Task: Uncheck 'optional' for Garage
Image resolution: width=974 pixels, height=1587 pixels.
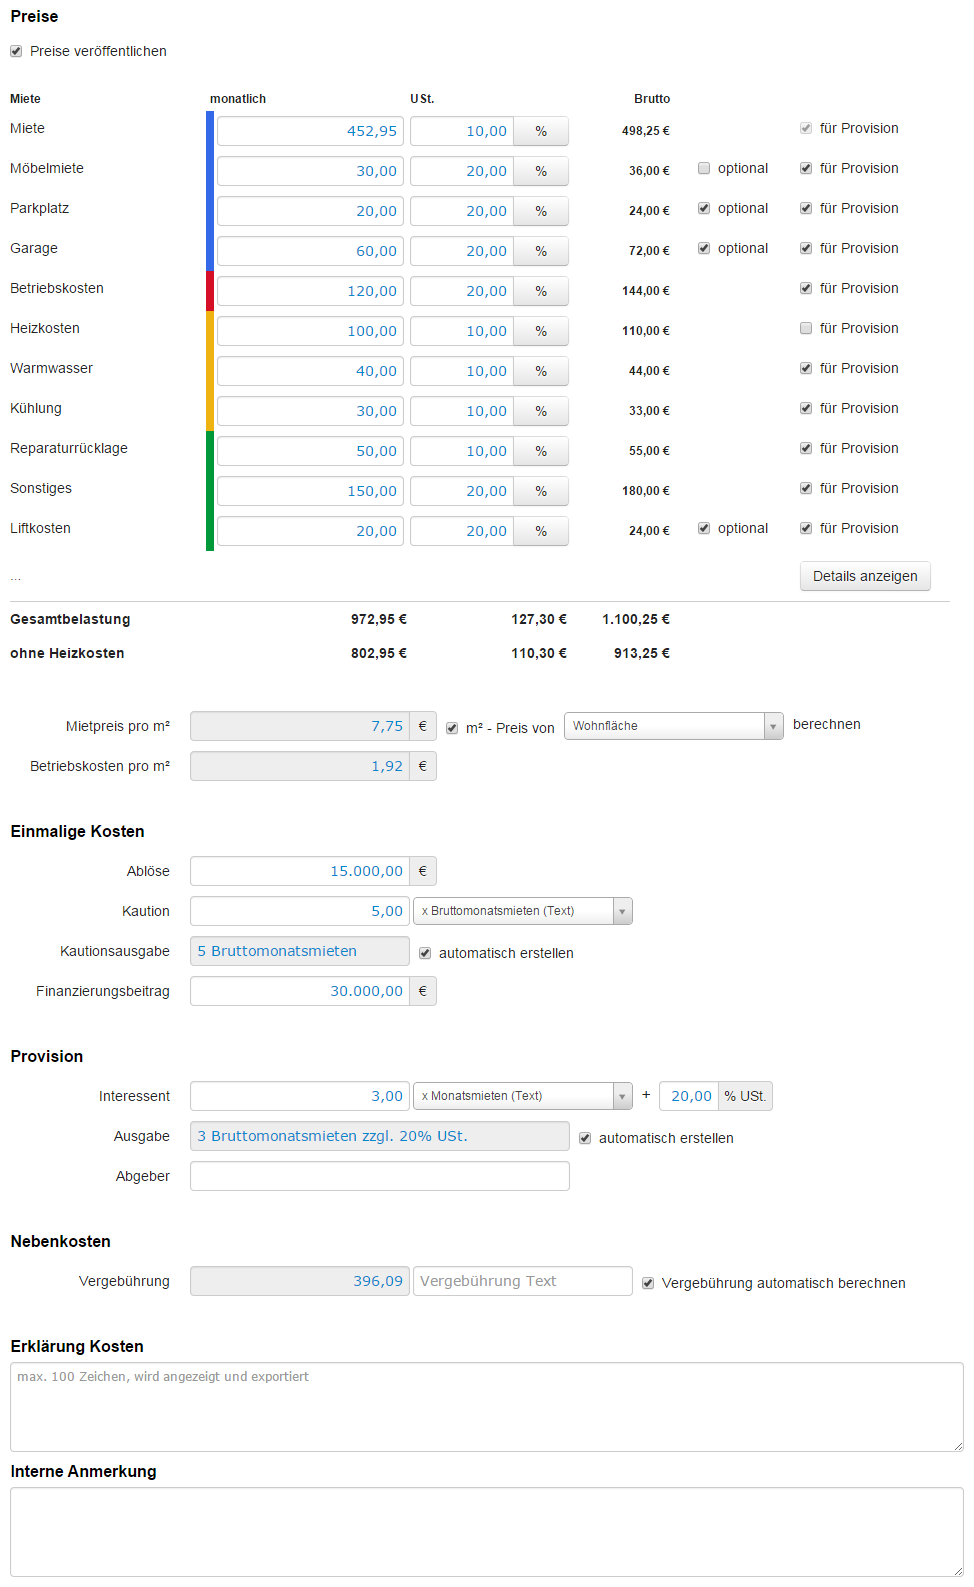Action: point(704,248)
